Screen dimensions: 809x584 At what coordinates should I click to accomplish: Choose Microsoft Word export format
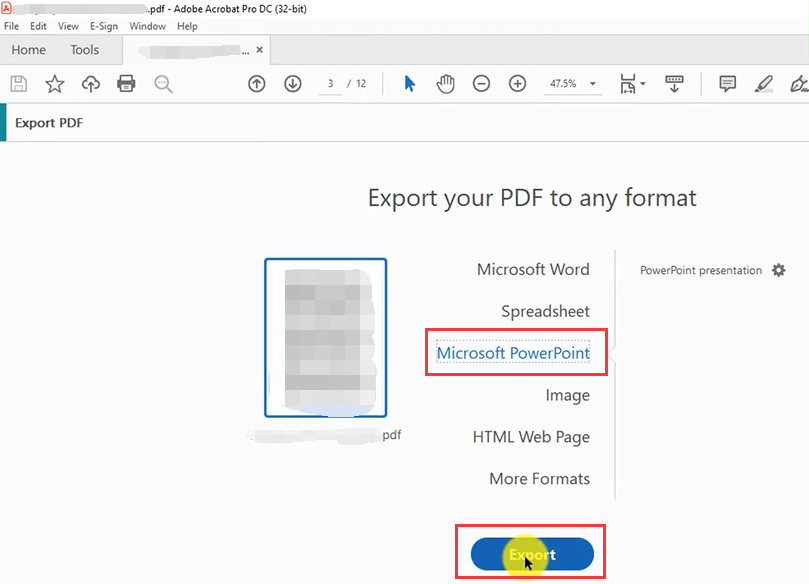pyautogui.click(x=533, y=269)
